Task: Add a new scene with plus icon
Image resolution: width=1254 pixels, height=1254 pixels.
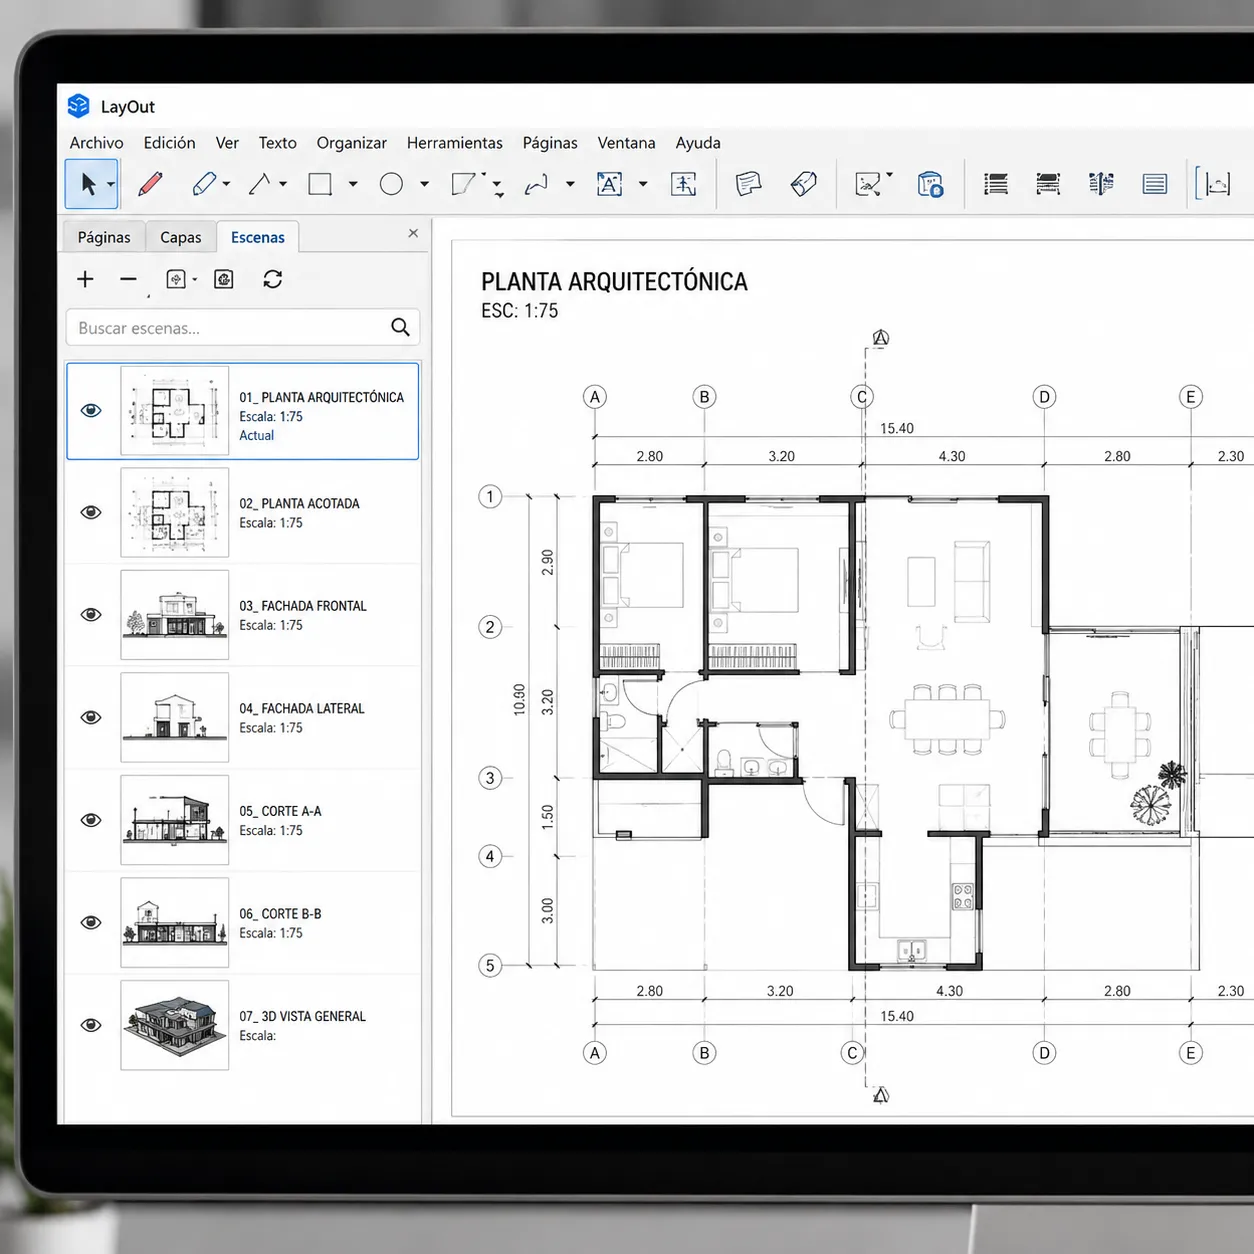Action: click(85, 280)
